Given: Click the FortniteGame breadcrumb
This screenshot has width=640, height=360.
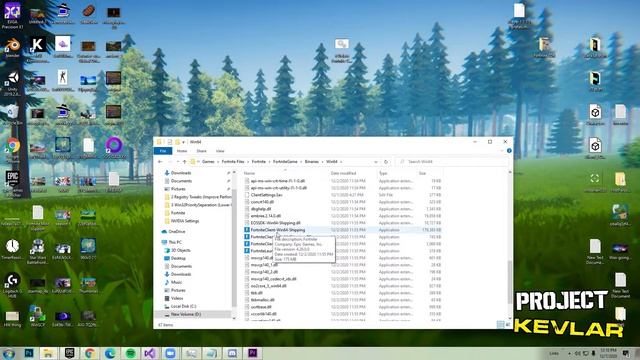Looking at the screenshot, I should (x=285, y=162).
